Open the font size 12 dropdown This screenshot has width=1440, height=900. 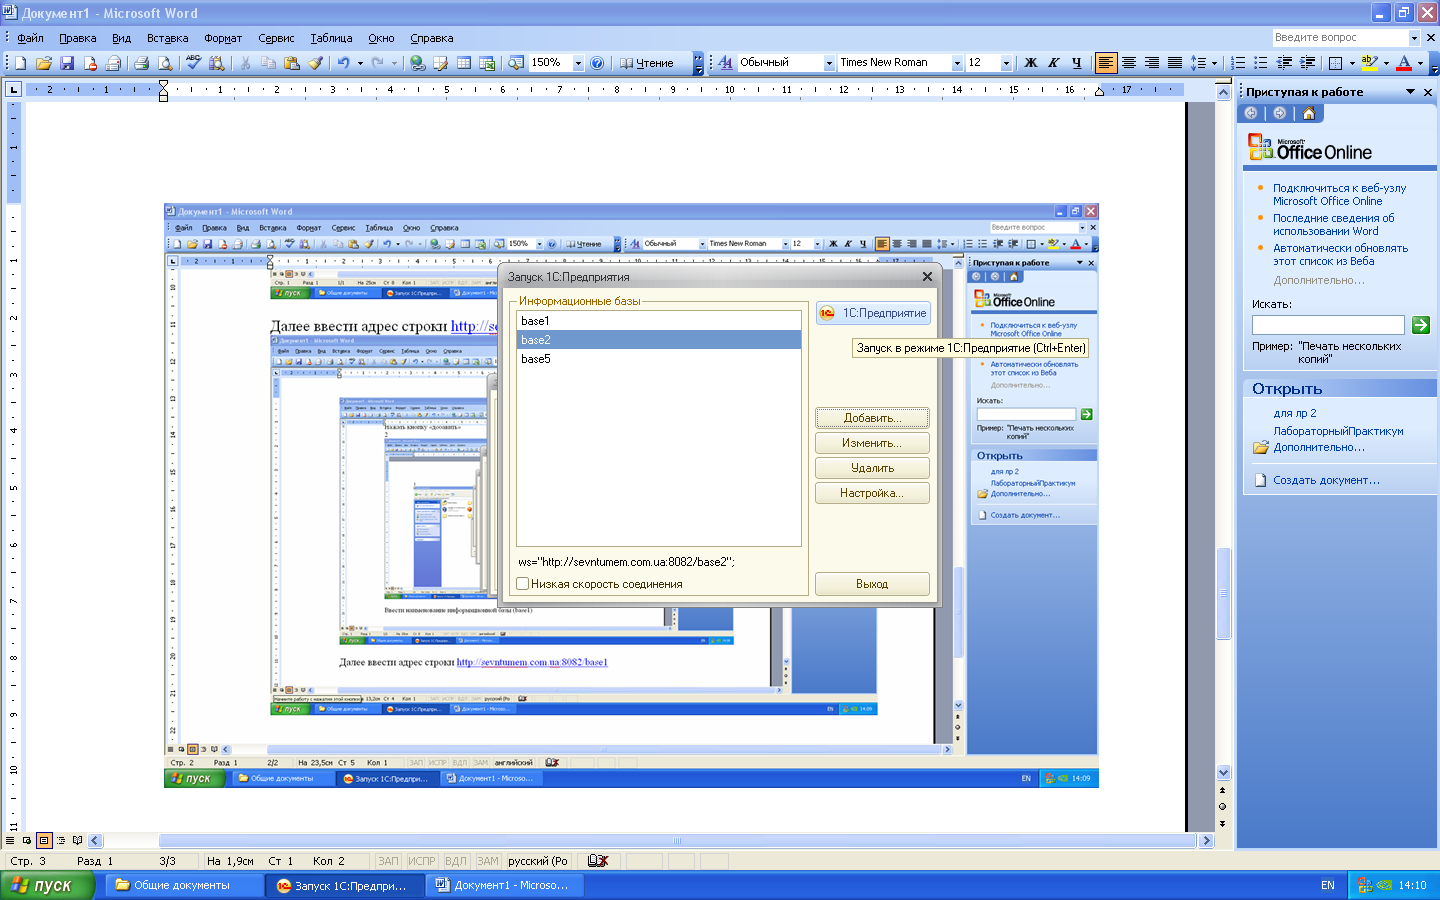coord(1006,63)
